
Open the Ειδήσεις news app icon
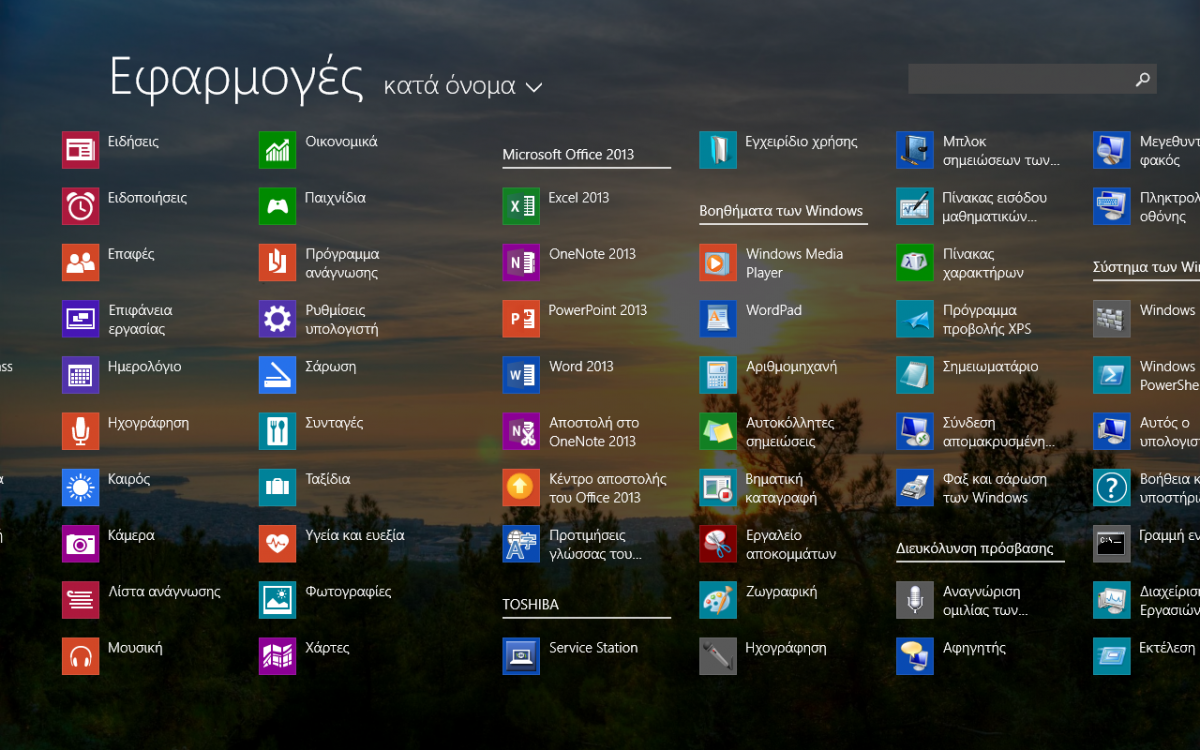pyautogui.click(x=80, y=150)
